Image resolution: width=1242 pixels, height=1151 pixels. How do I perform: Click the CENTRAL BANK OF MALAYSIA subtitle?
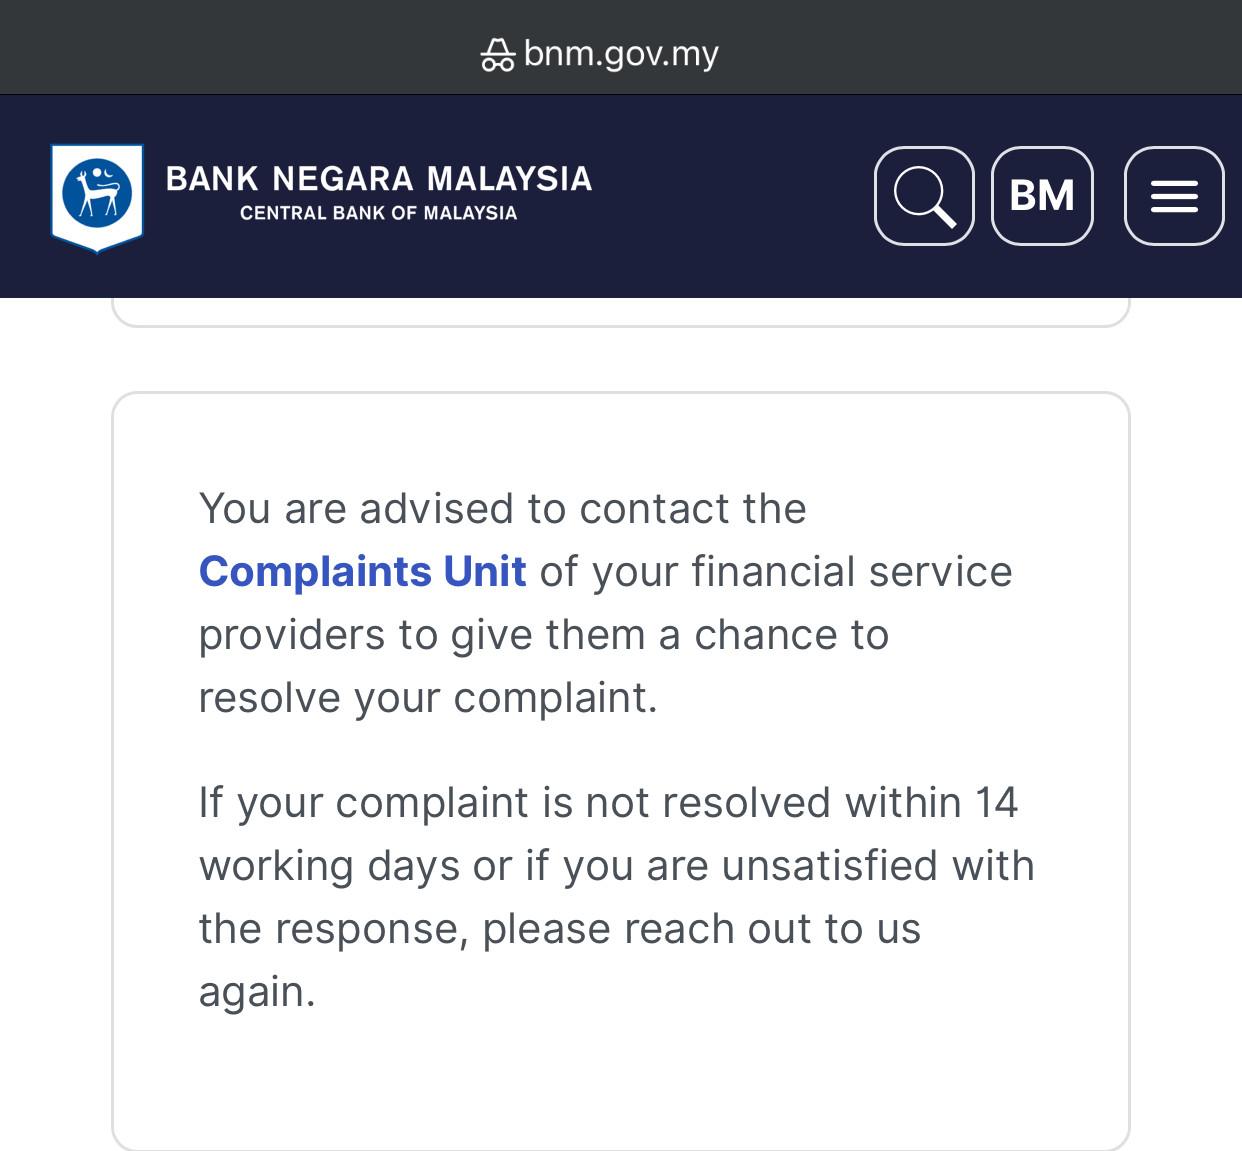[x=379, y=213]
